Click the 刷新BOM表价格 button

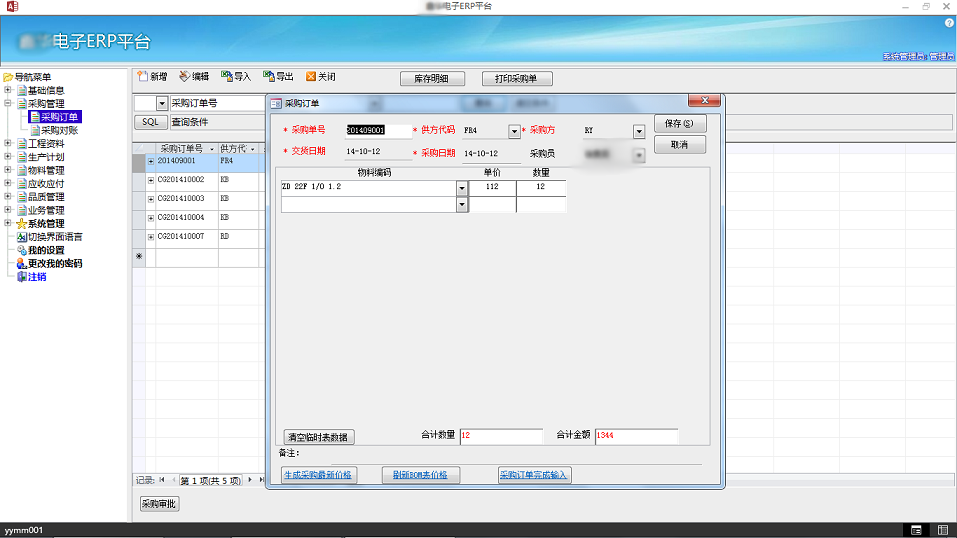pyautogui.click(x=421, y=475)
